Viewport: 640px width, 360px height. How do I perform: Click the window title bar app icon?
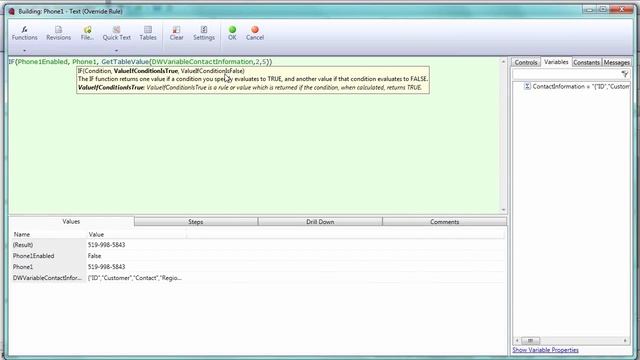[11, 11]
